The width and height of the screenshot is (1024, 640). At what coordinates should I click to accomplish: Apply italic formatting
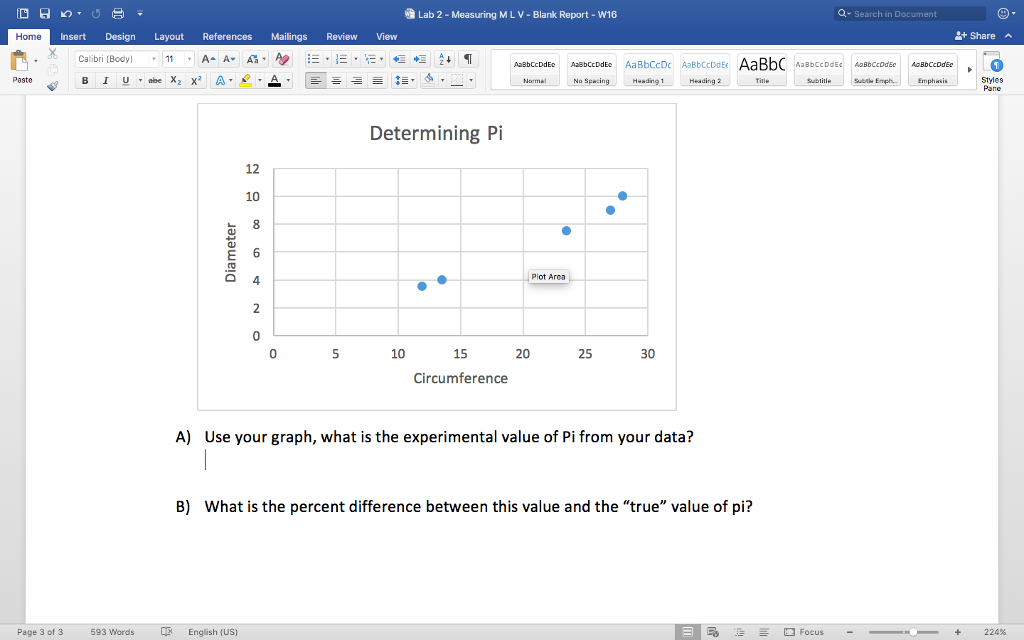click(x=105, y=80)
